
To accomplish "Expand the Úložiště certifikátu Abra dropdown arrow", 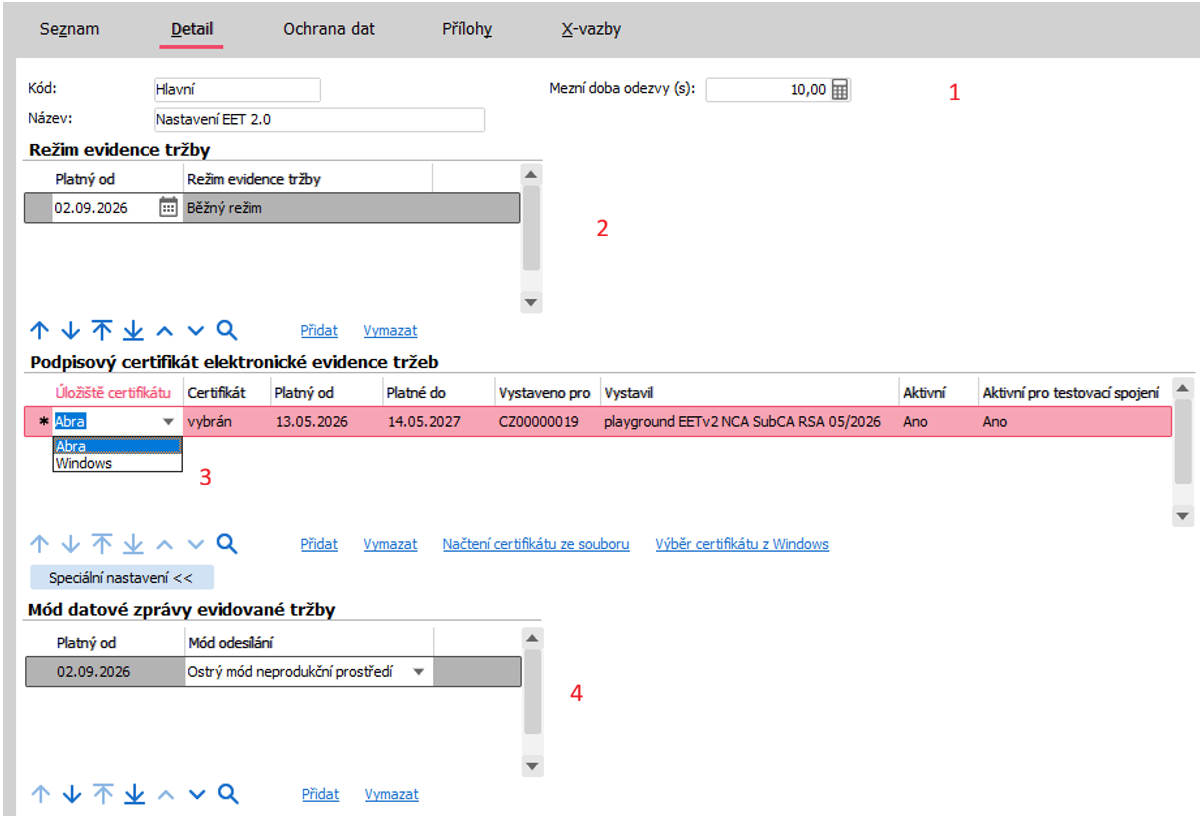I will [168, 422].
